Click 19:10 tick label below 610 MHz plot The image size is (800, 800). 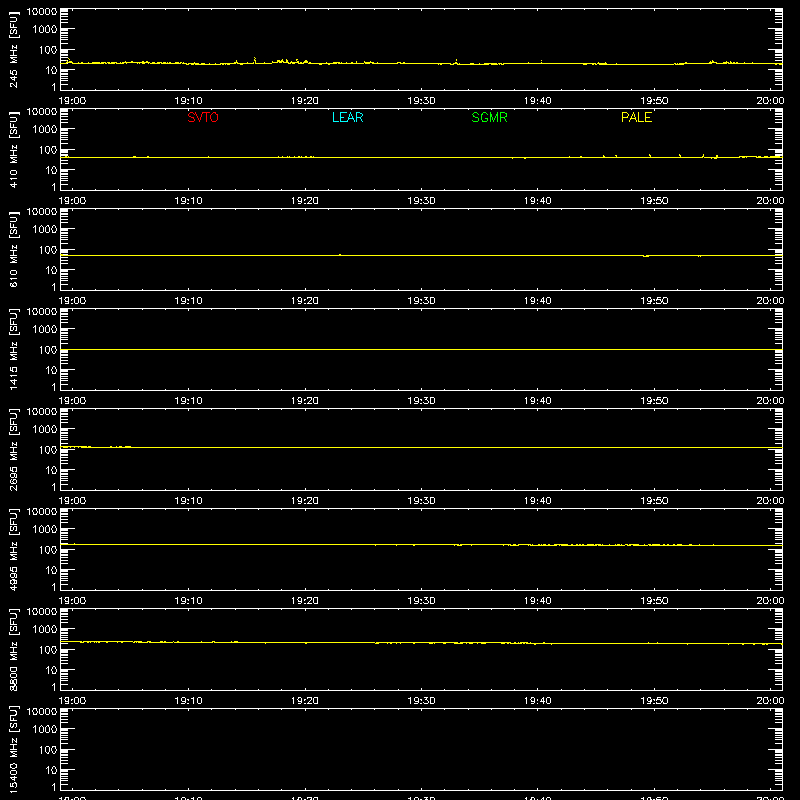coord(188,301)
